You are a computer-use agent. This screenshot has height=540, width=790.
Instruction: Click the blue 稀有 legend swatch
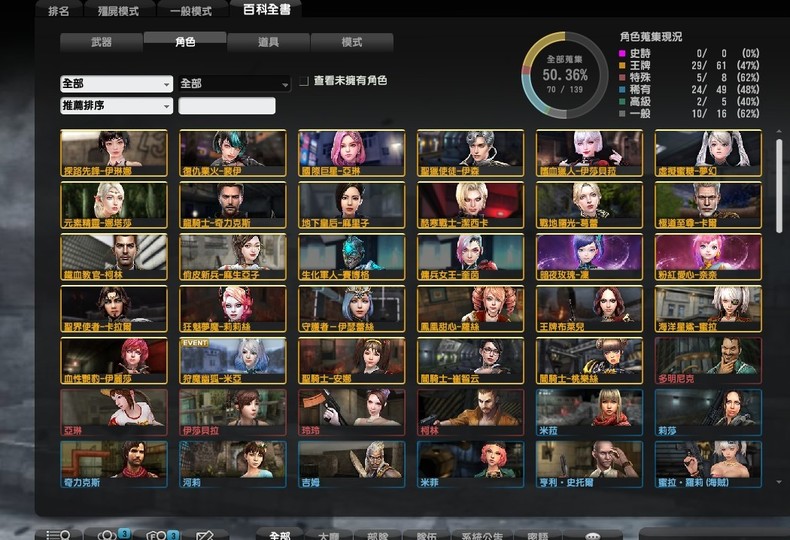pos(622,90)
